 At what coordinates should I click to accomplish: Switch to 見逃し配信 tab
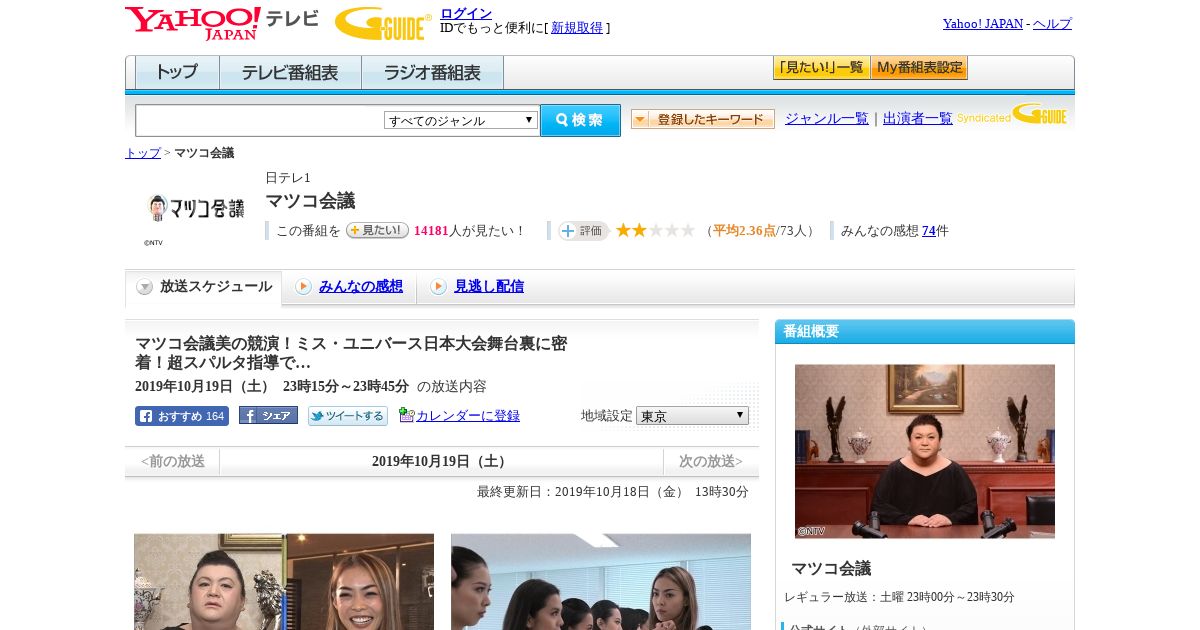point(488,287)
